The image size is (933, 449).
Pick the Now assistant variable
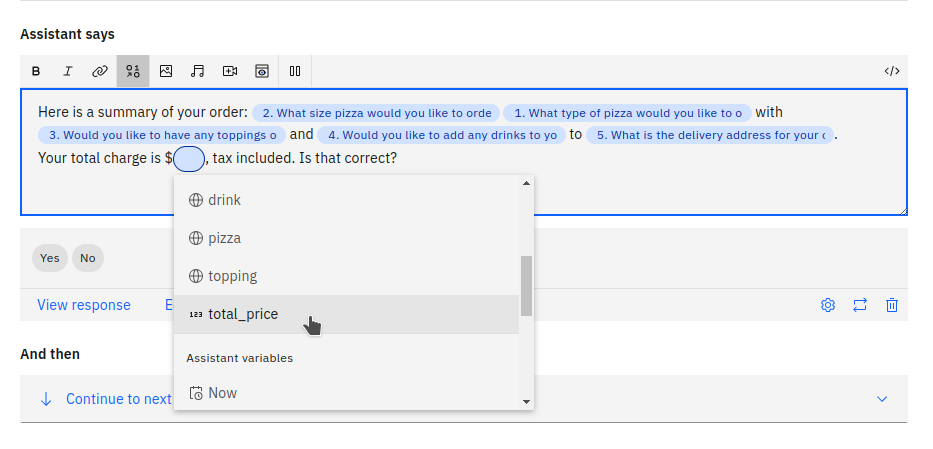coord(222,393)
